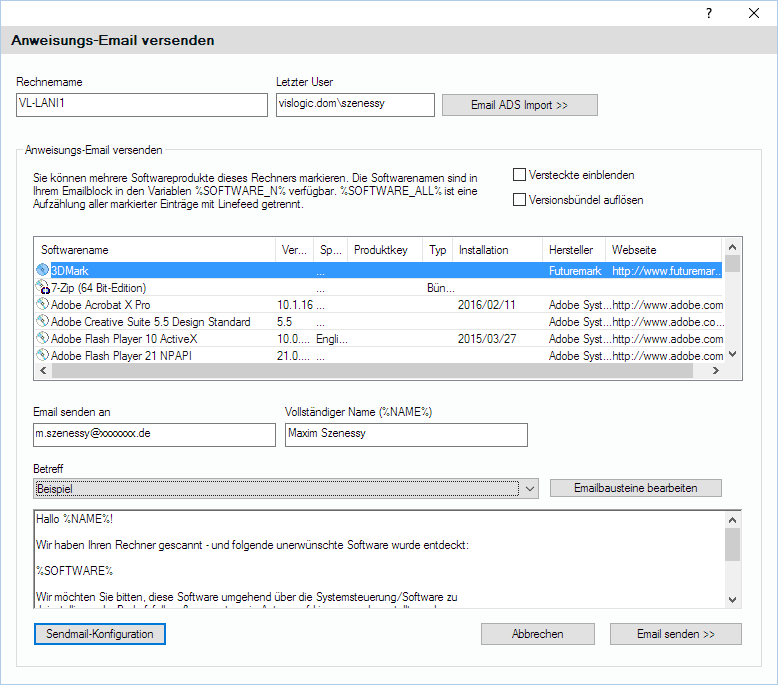Select Adobe Acrobat X Pro entry
Screen dimensions: 778x685
[101, 305]
